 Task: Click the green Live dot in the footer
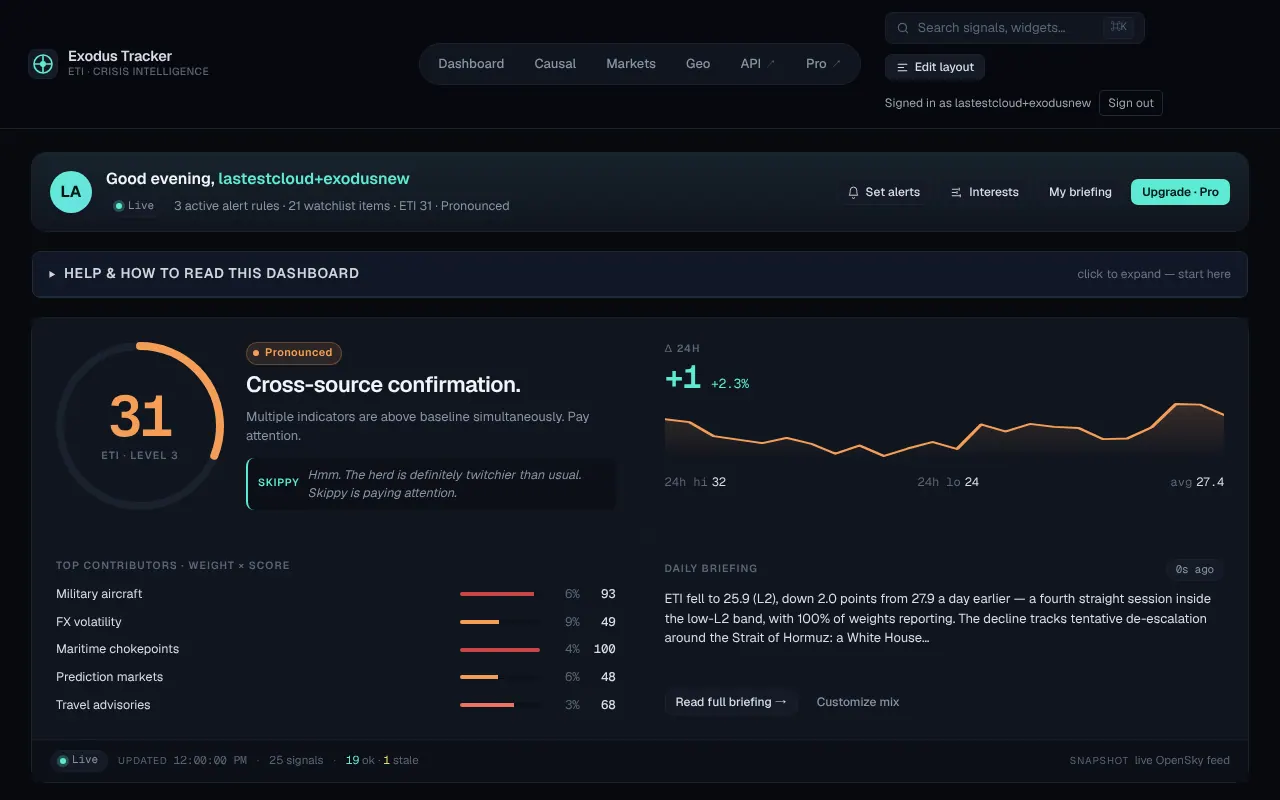click(63, 760)
